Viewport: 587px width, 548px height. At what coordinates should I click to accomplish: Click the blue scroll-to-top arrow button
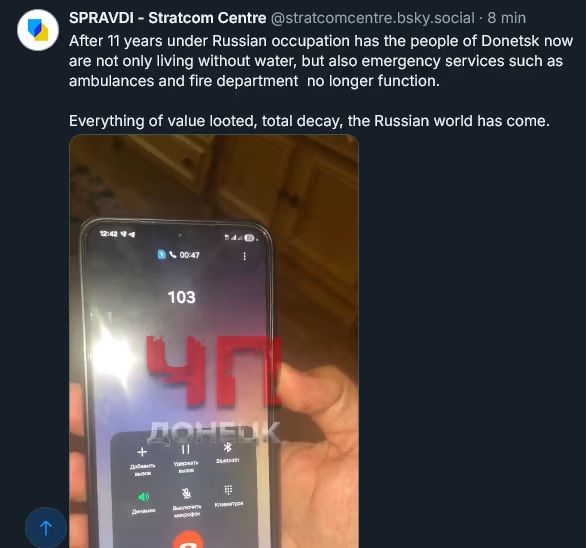pyautogui.click(x=46, y=528)
